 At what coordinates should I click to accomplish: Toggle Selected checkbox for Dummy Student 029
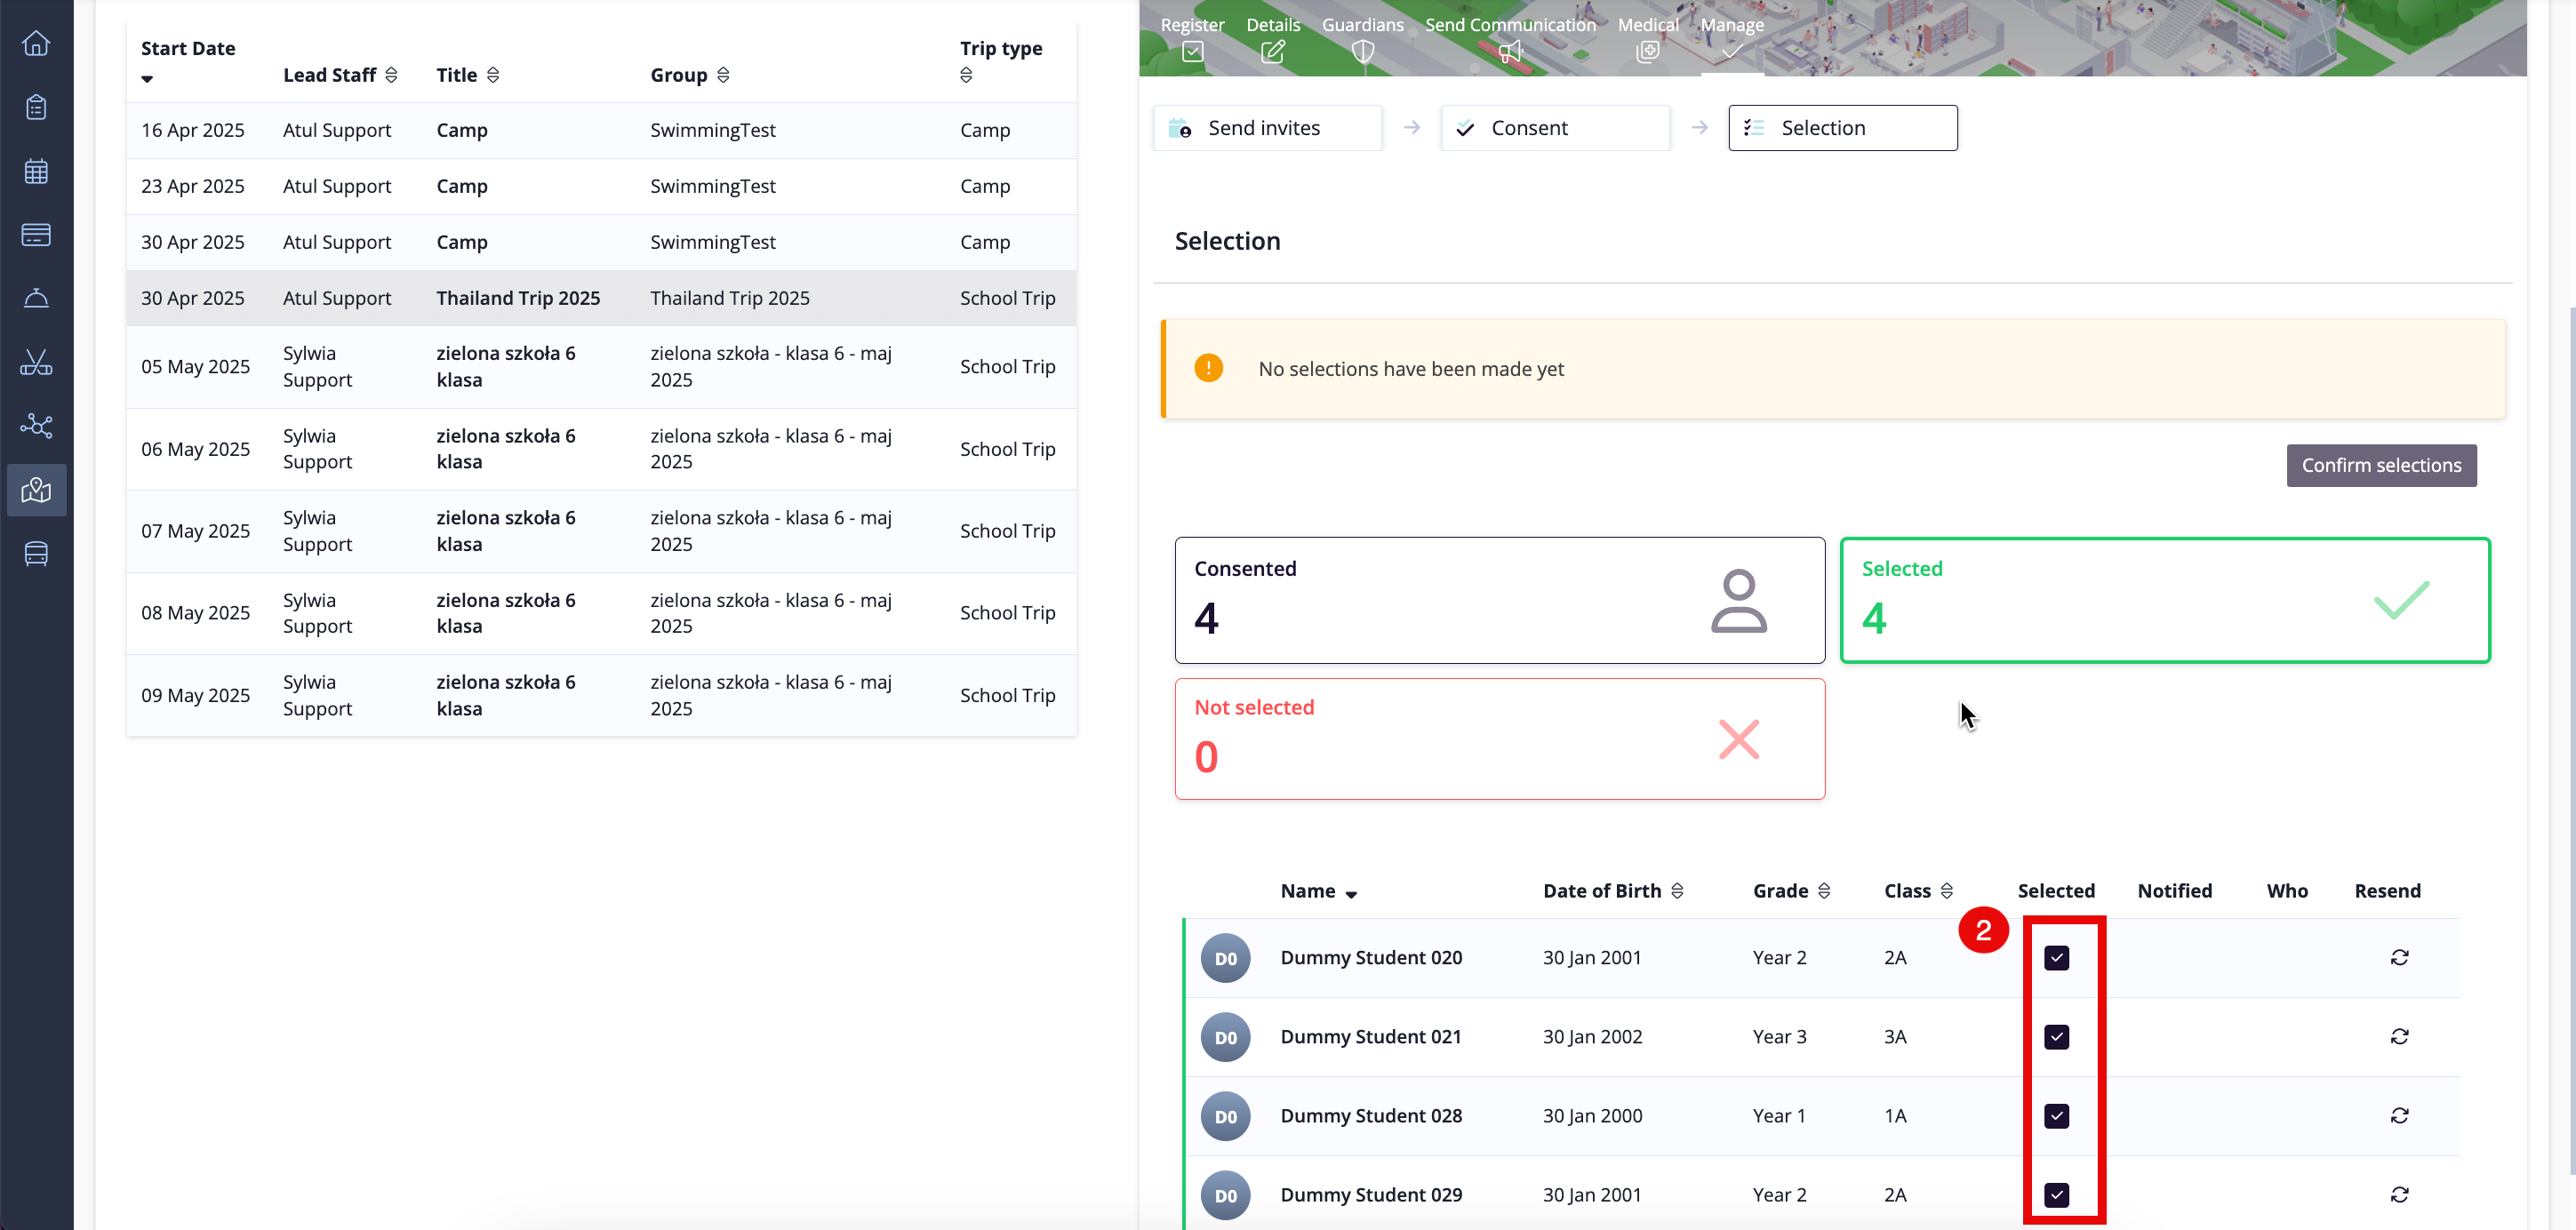[2056, 1194]
